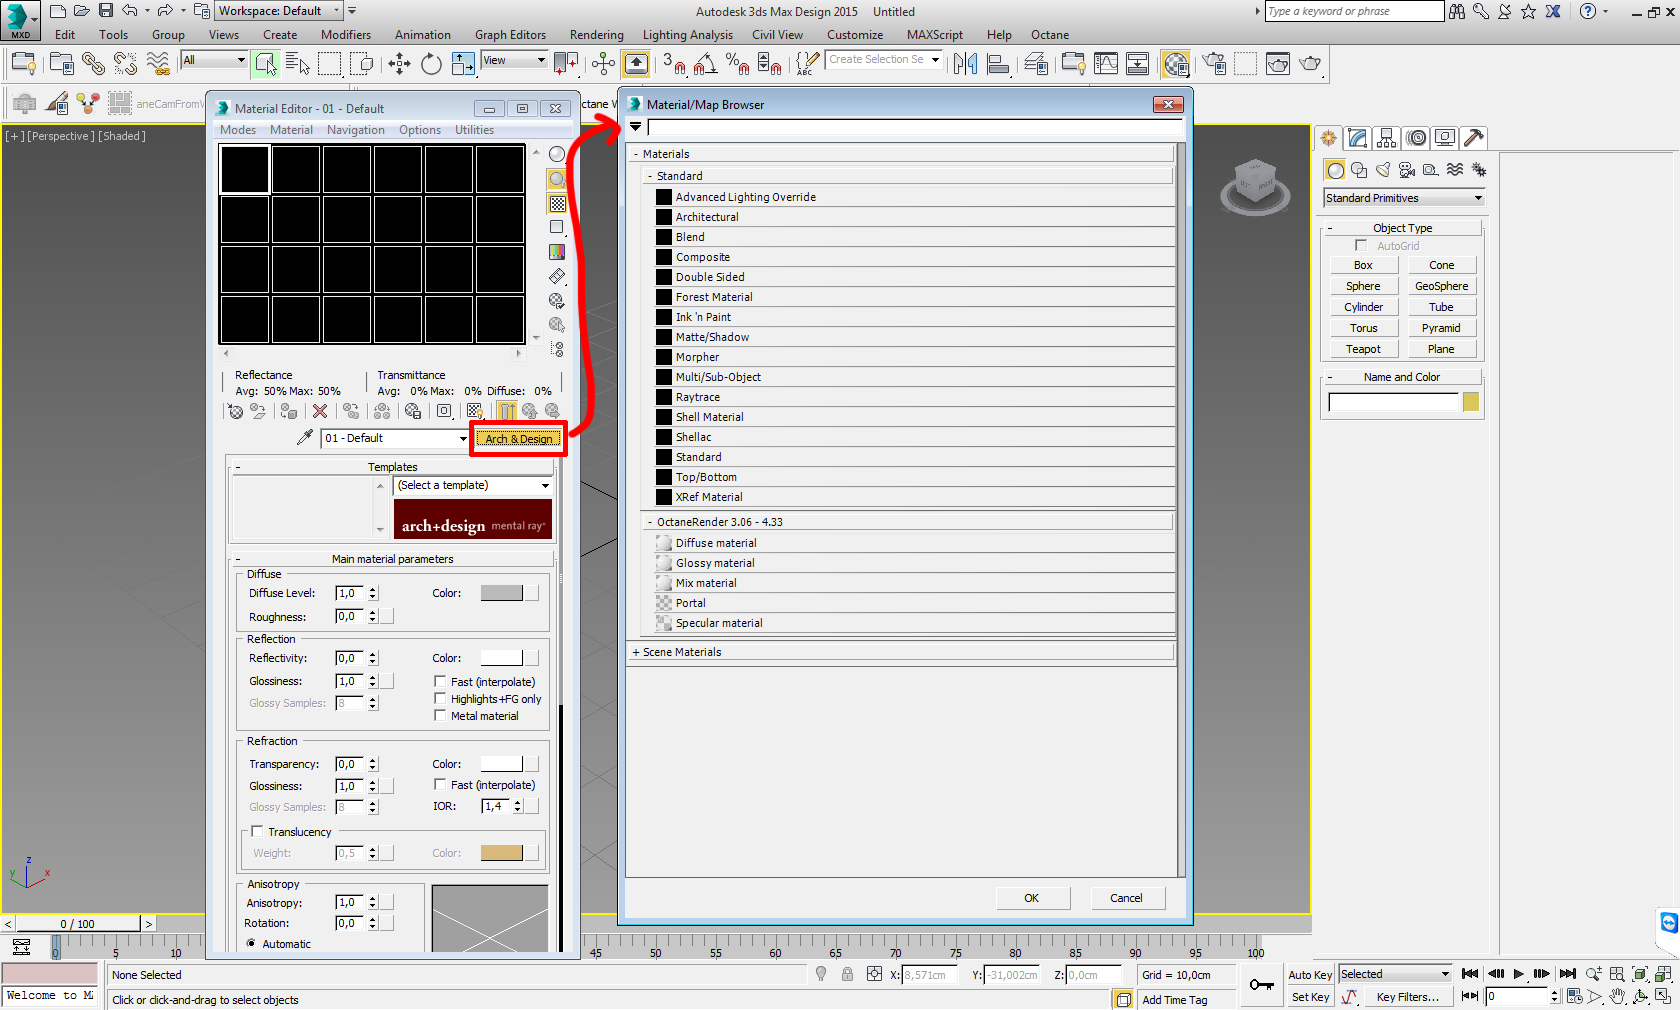Click Translucency color swatch
The width and height of the screenshot is (1680, 1010).
502,853
